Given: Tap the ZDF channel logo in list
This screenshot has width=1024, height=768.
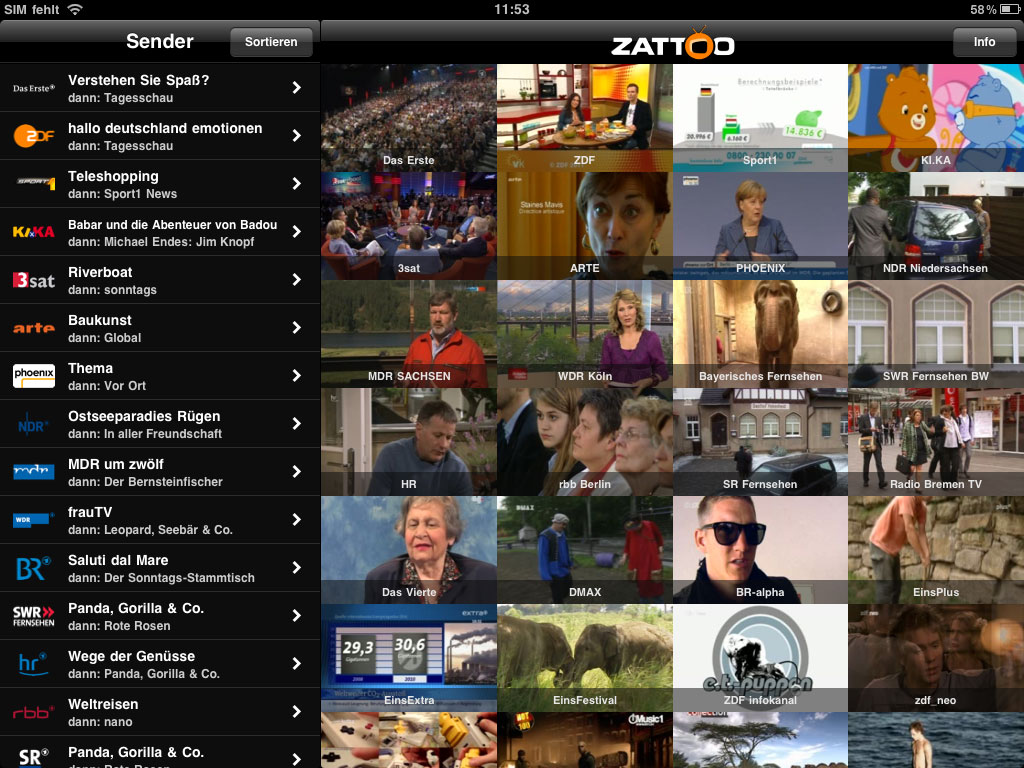Looking at the screenshot, I should tap(33, 136).
